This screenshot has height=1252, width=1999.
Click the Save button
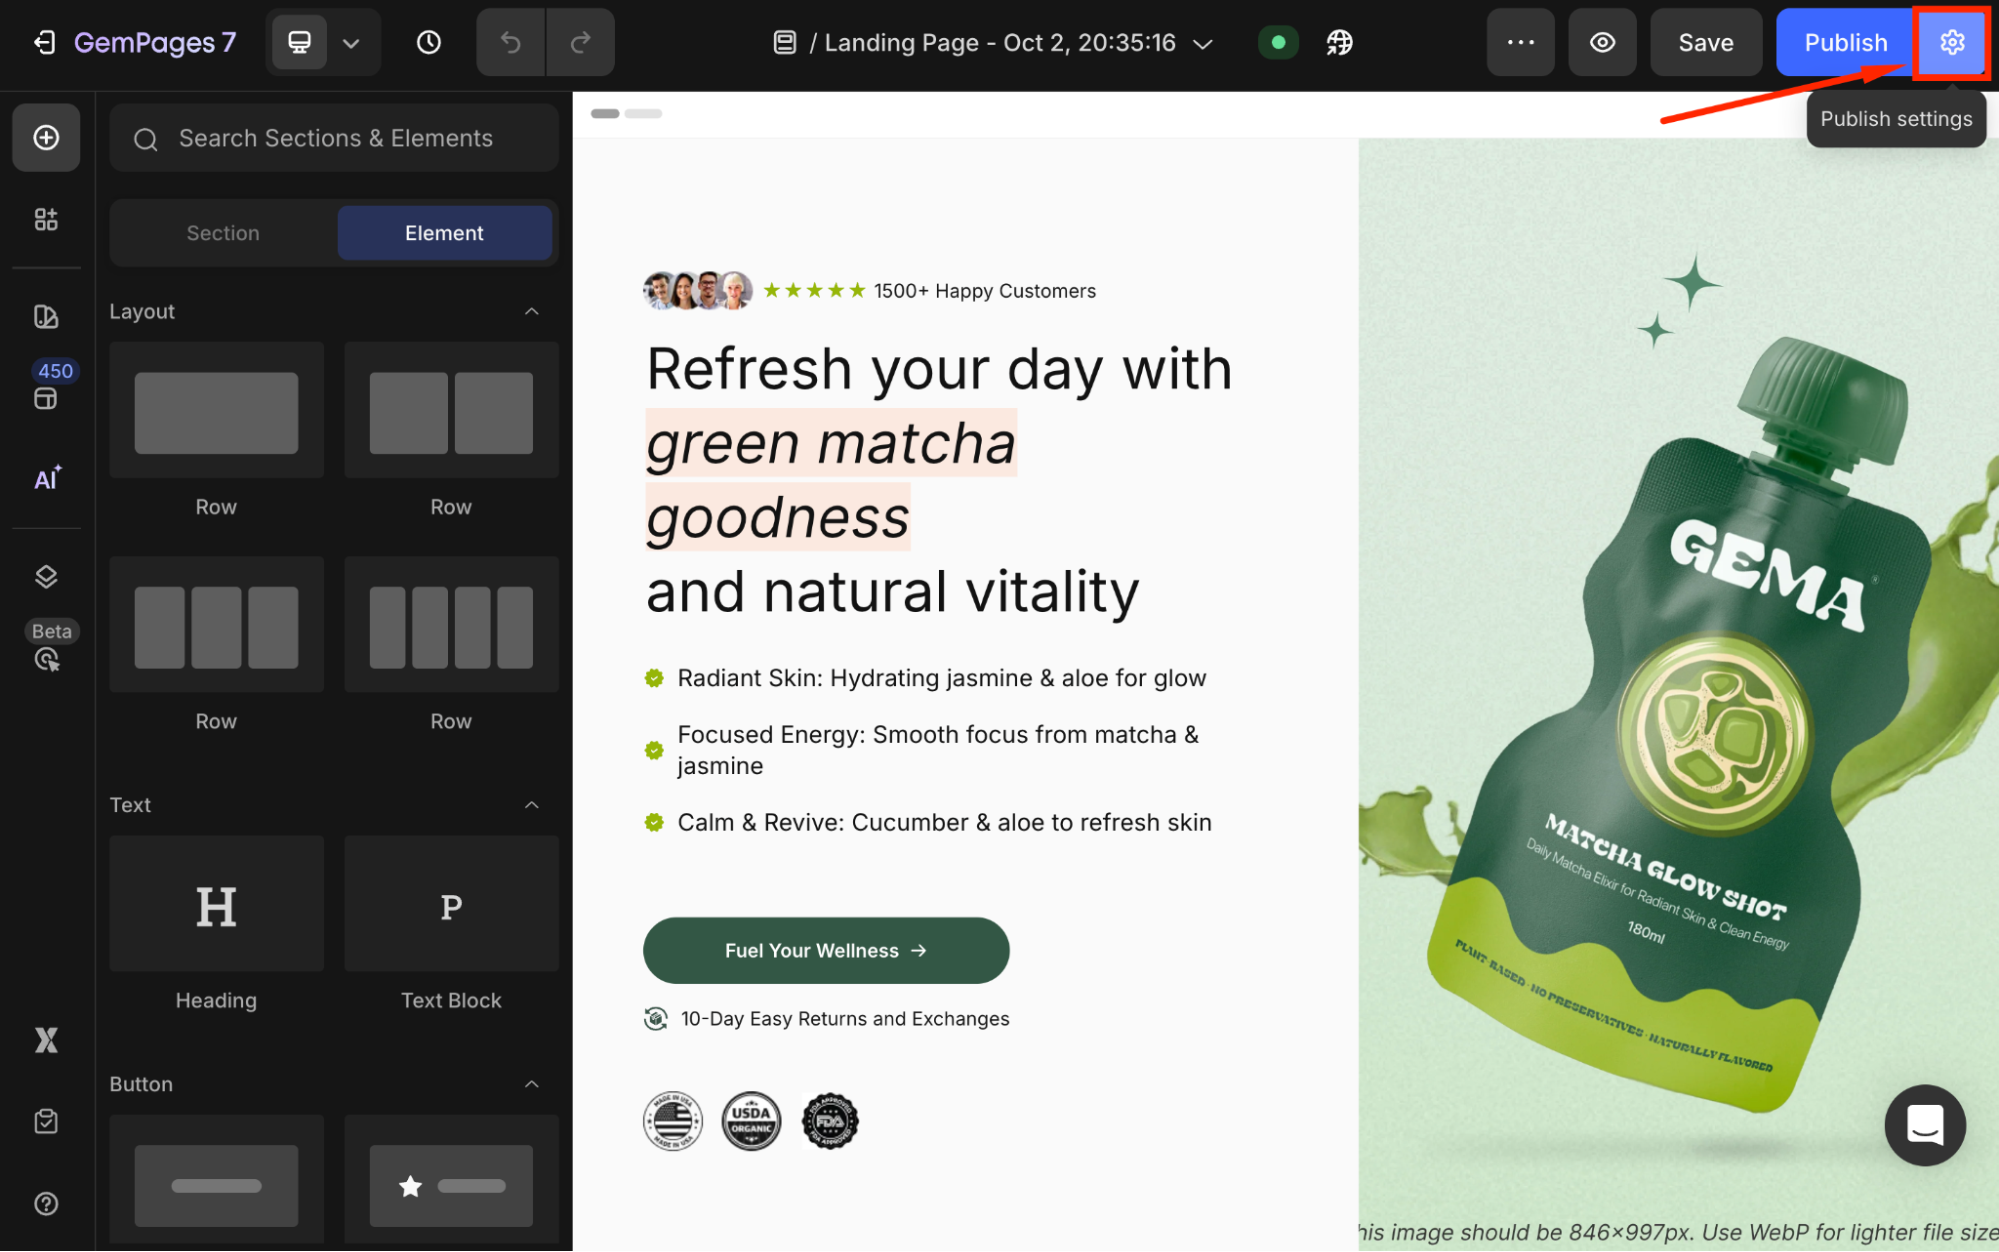pyautogui.click(x=1705, y=42)
